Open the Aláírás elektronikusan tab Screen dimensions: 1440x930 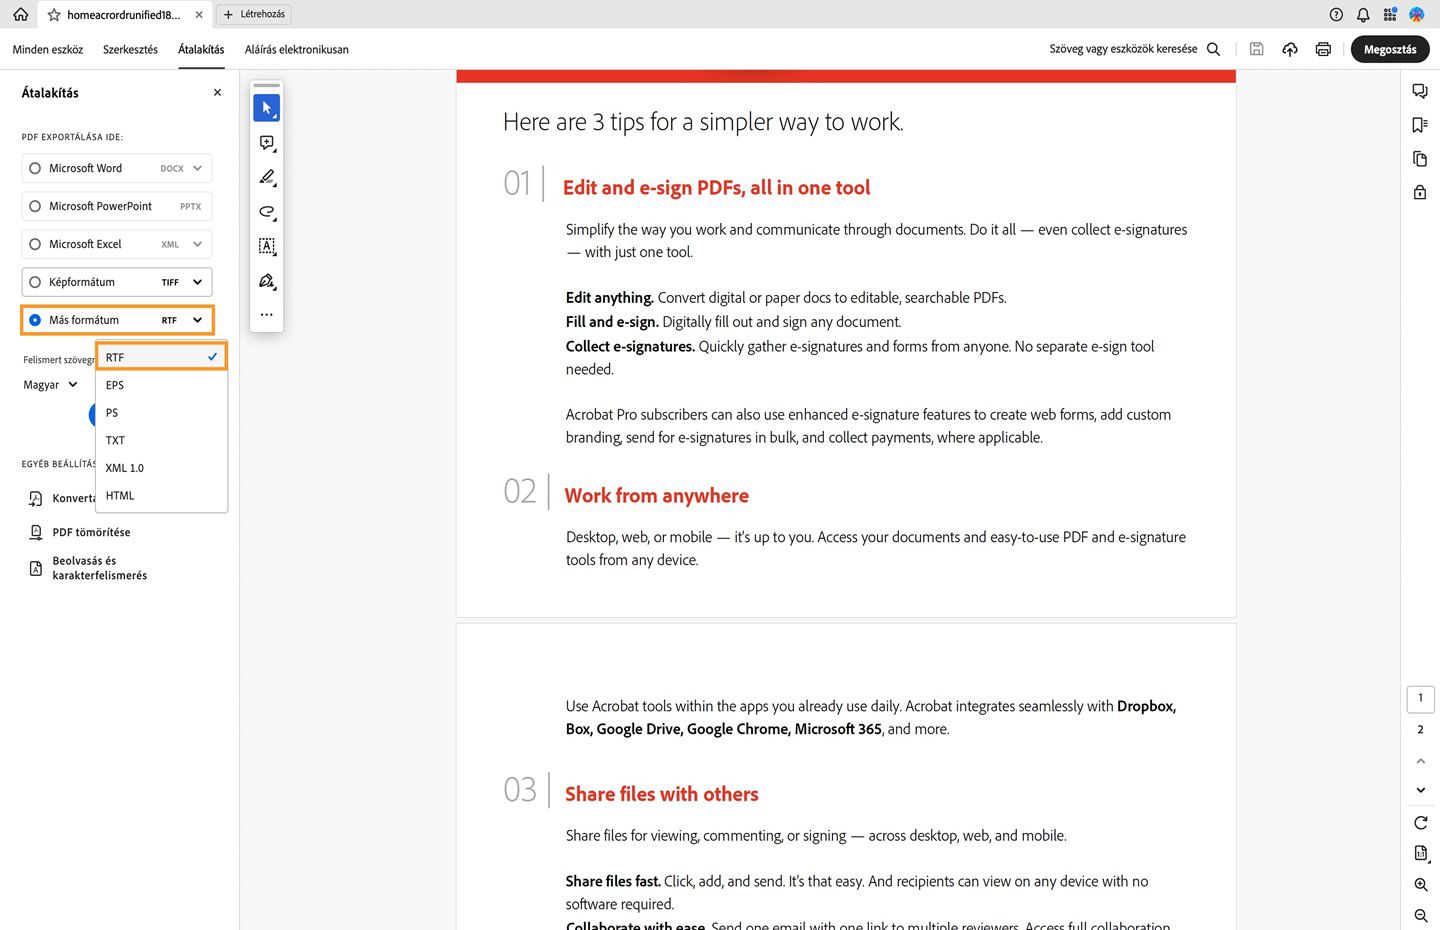click(x=296, y=49)
